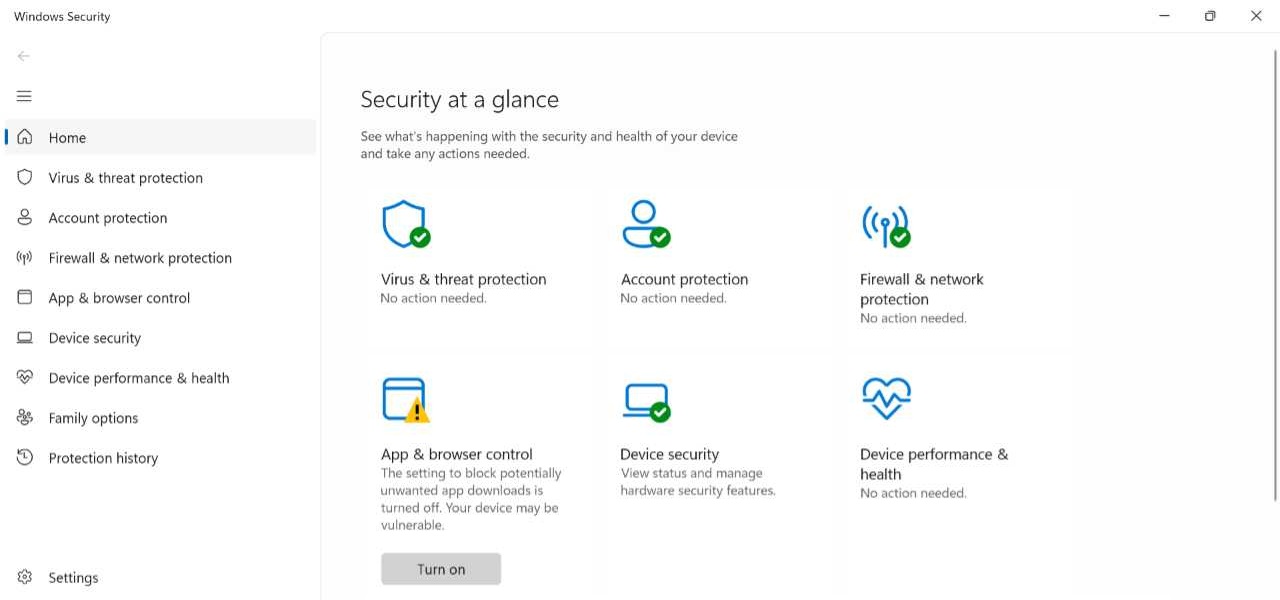Viewport: 1280px width, 600px height.
Task: Open Firewall & network protection sidebar item
Action: 140,258
